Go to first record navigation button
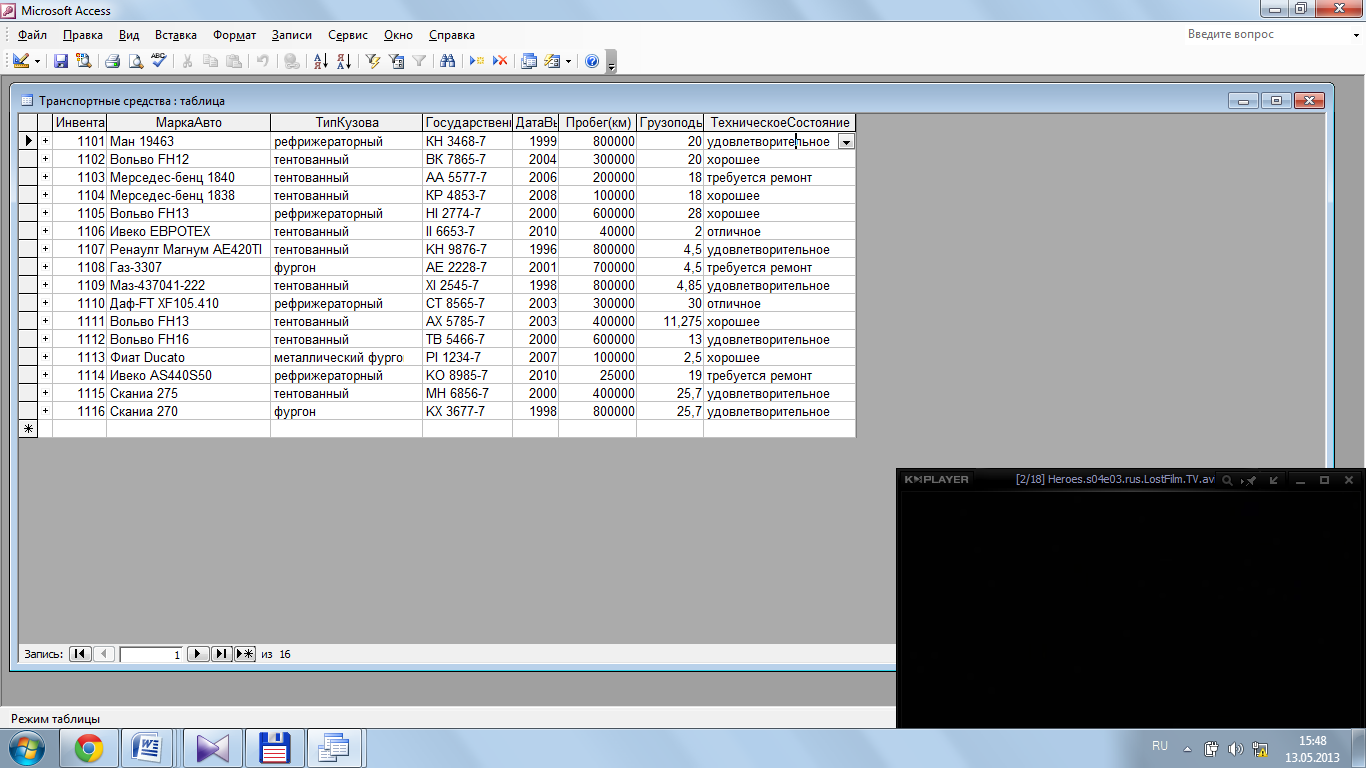Viewport: 1366px width, 768px height. click(x=79, y=654)
